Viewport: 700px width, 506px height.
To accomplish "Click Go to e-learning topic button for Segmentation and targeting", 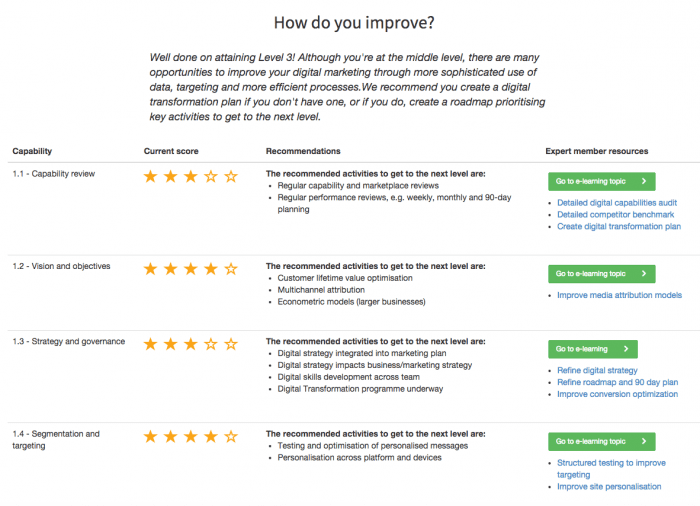I will pyautogui.click(x=601, y=441).
